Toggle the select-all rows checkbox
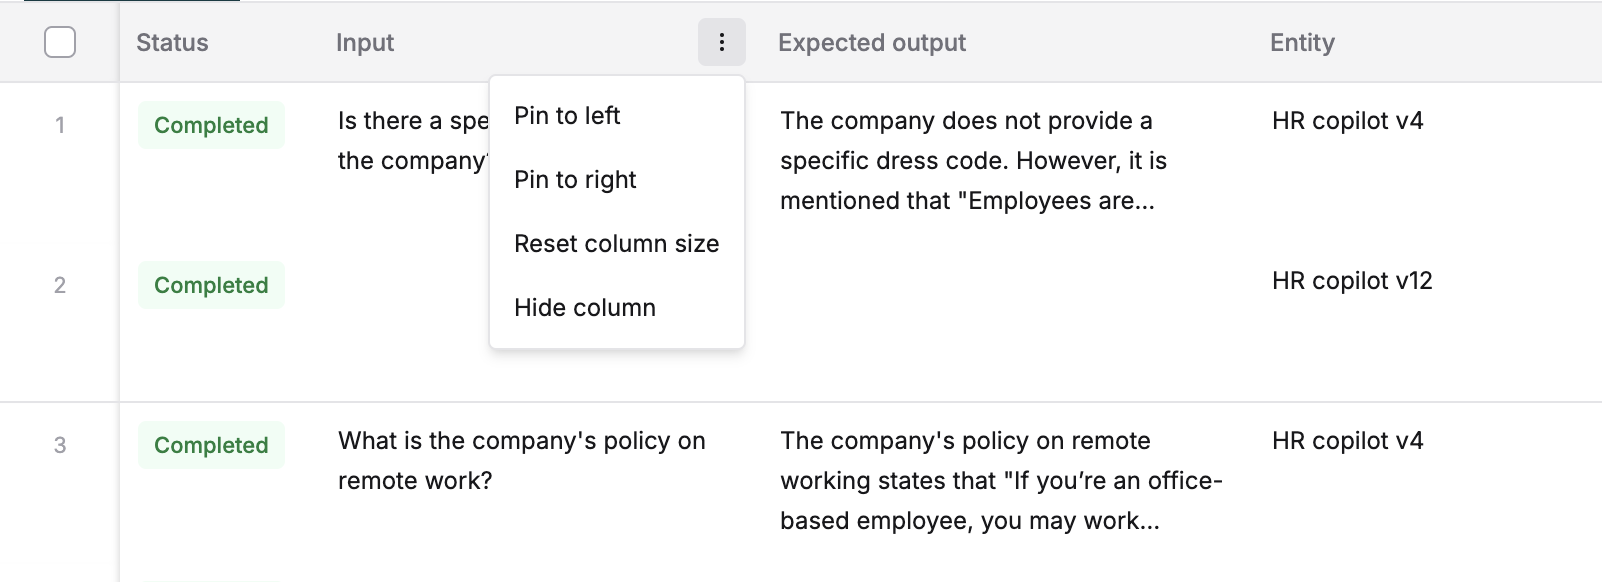The image size is (1602, 582). point(60,42)
